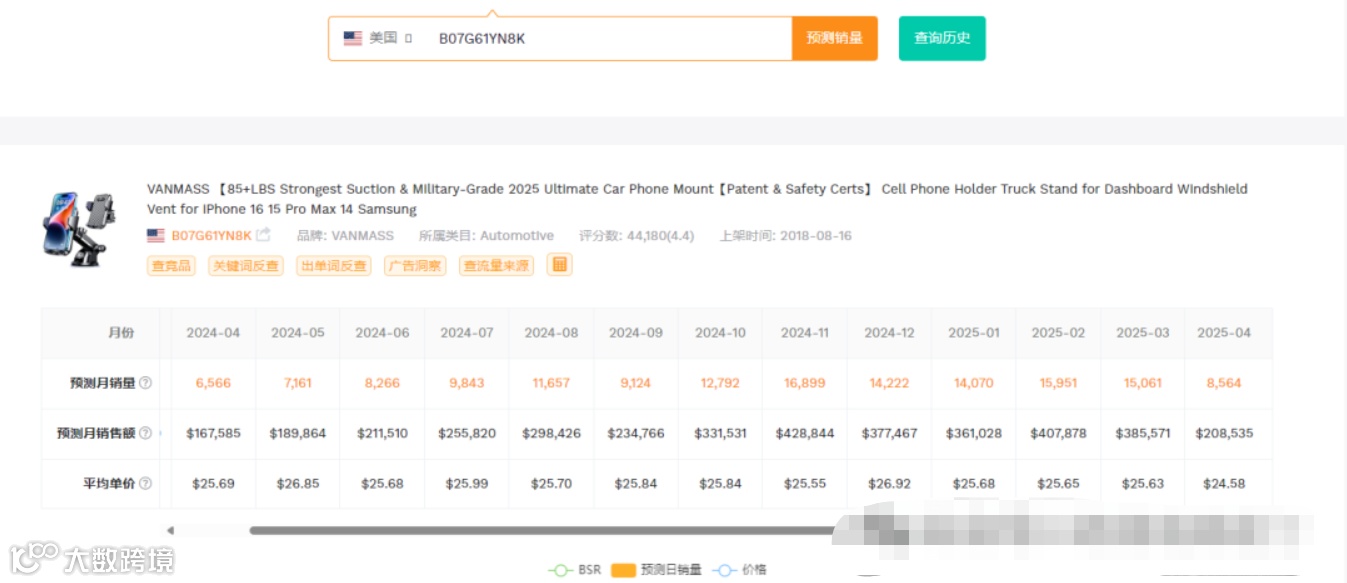Viewport: 1347px width, 583px height.
Task: Click the horizontal scrollbar thumb under table
Action: point(540,530)
